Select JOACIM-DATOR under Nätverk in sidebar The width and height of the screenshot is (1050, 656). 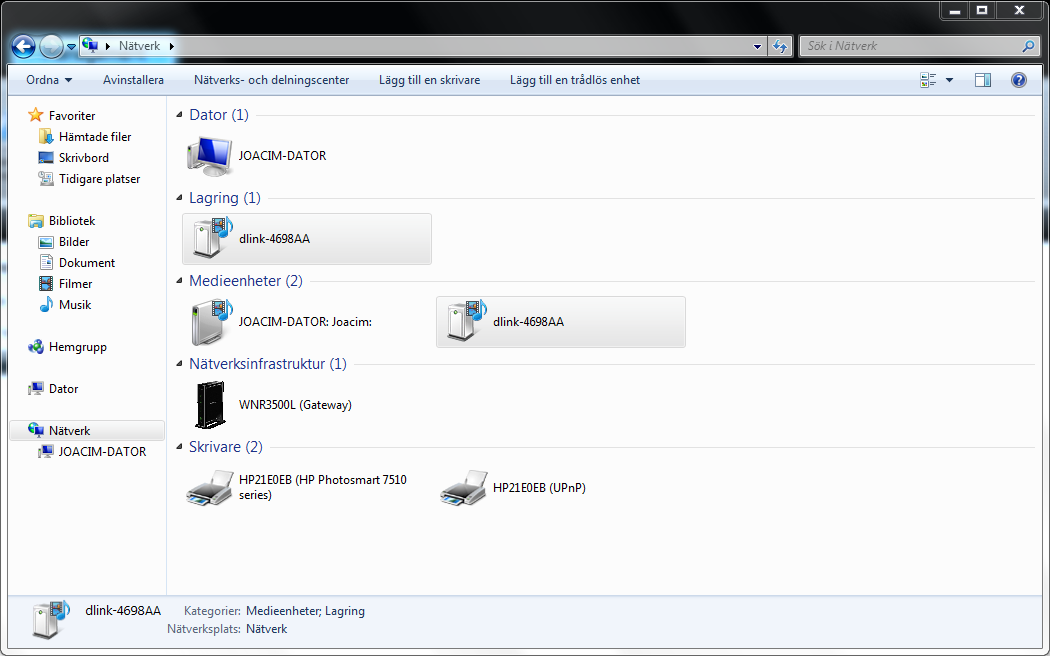tap(102, 452)
